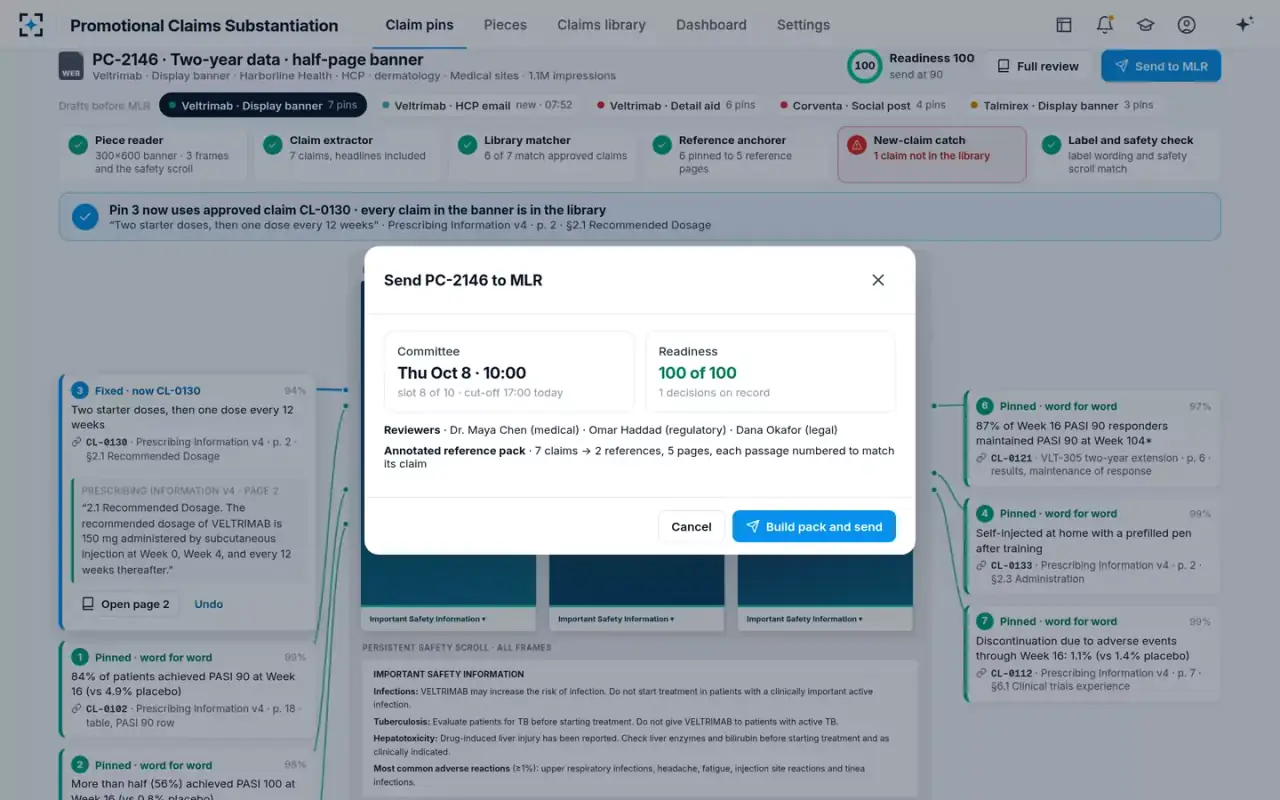The image size is (1280, 800).
Task: Click the New-claim catch warning icon
Action: tap(856, 145)
